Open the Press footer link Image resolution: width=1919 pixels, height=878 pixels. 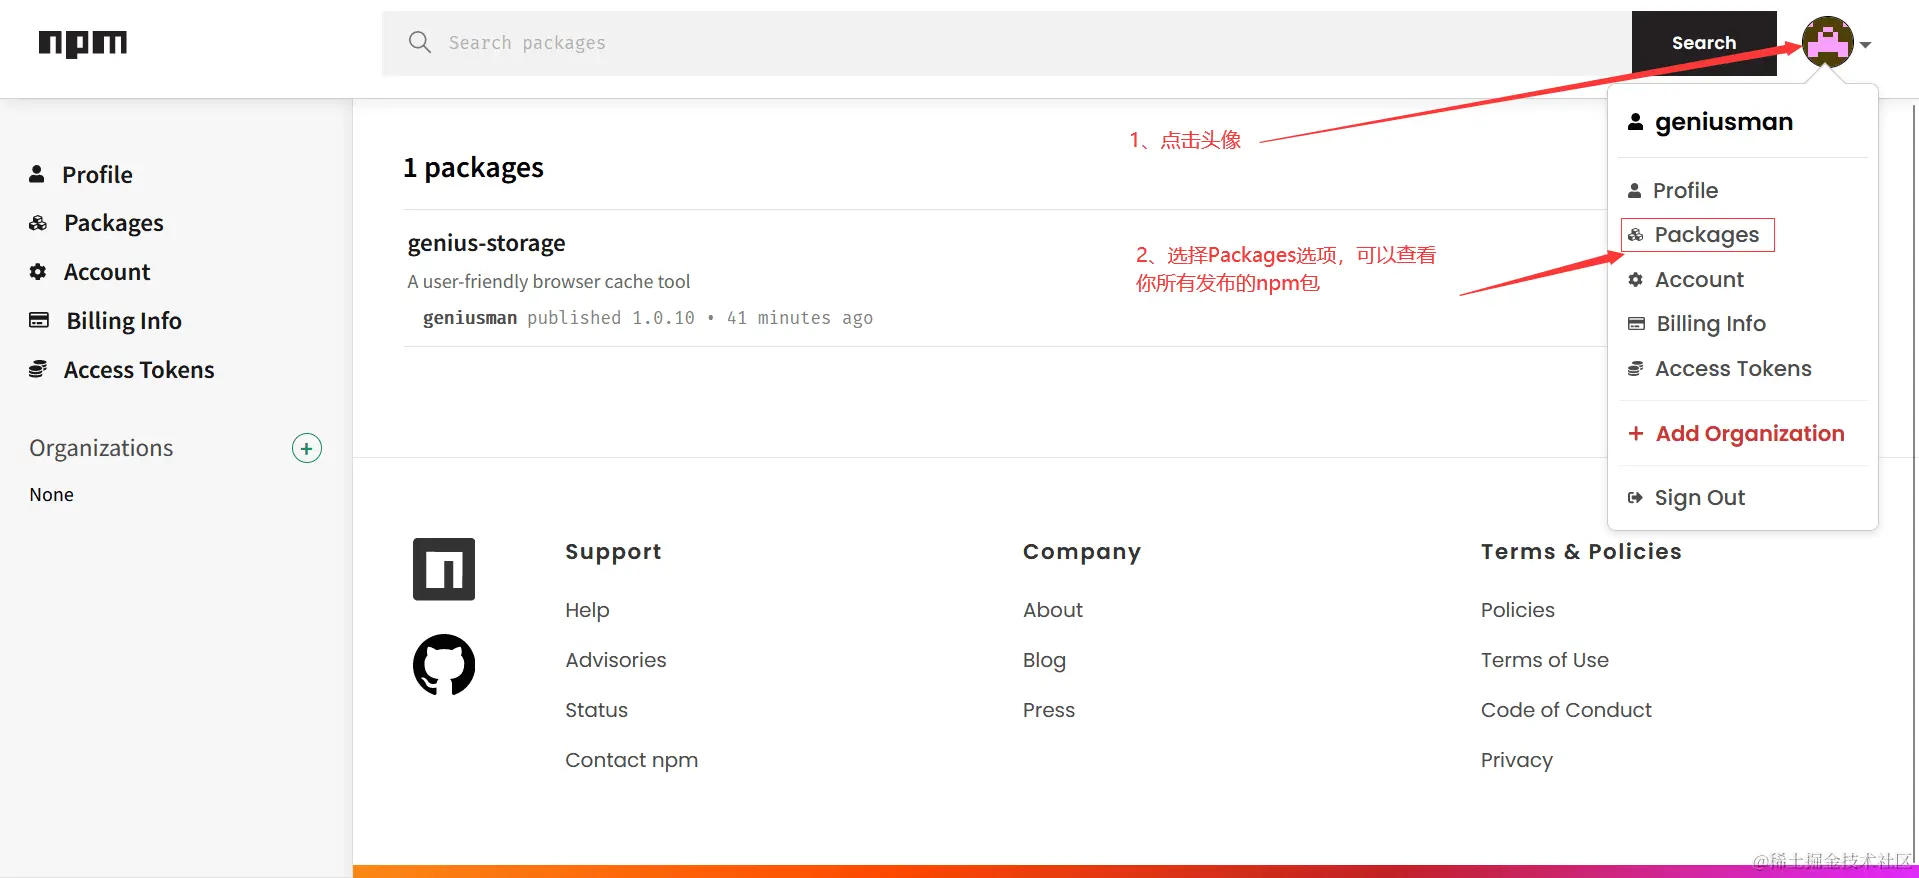tap(1049, 710)
